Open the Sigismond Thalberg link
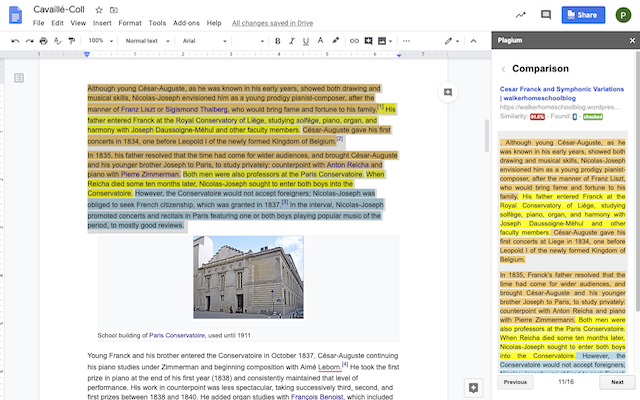 pyautogui.click(x=196, y=109)
